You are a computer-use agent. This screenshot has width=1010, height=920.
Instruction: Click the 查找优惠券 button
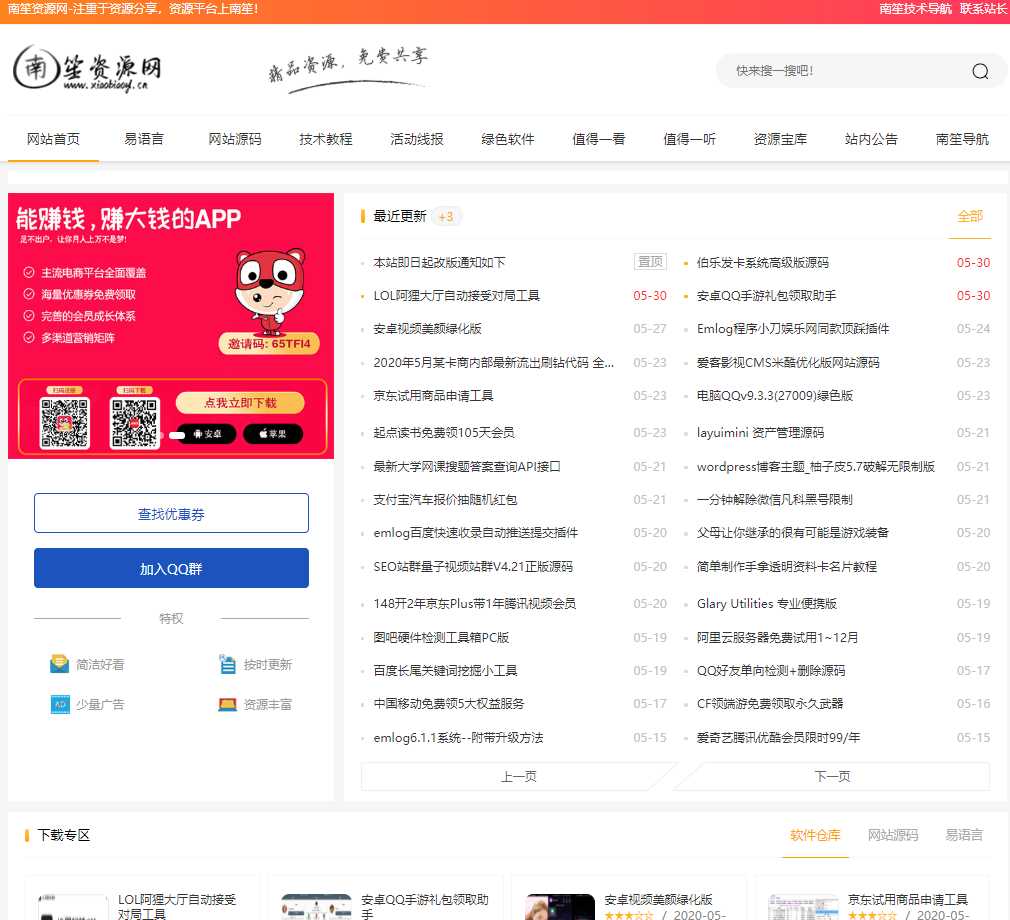170,513
